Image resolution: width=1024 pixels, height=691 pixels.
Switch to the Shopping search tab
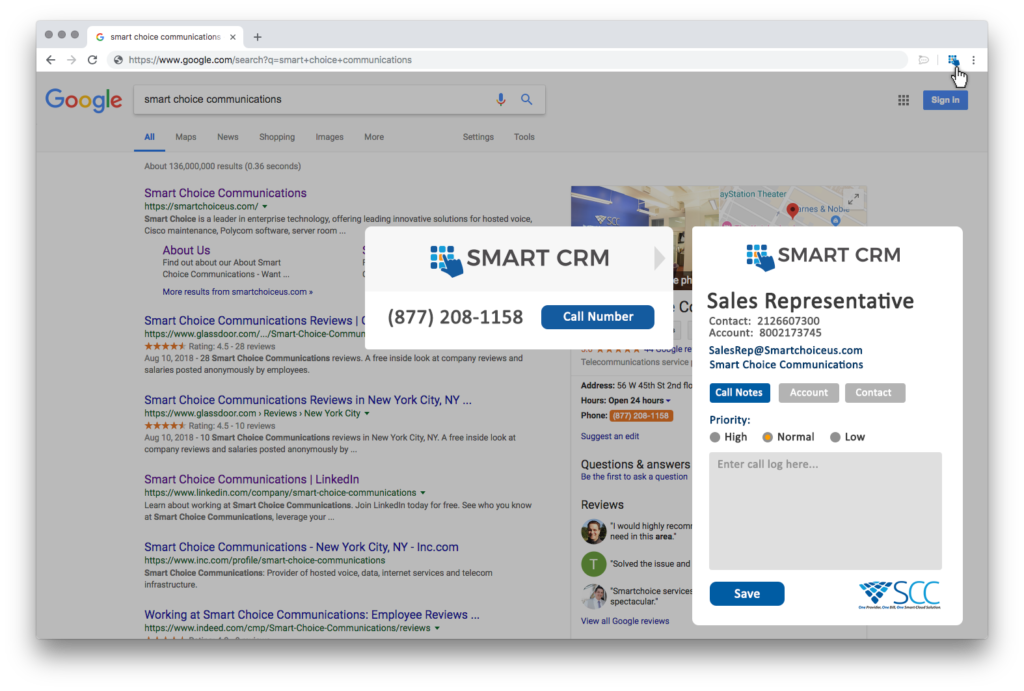[x=277, y=137]
